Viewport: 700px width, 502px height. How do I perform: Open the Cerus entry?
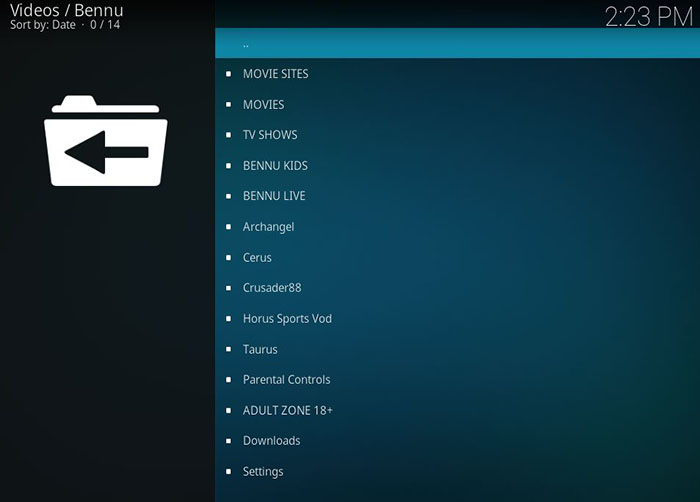pos(457,258)
